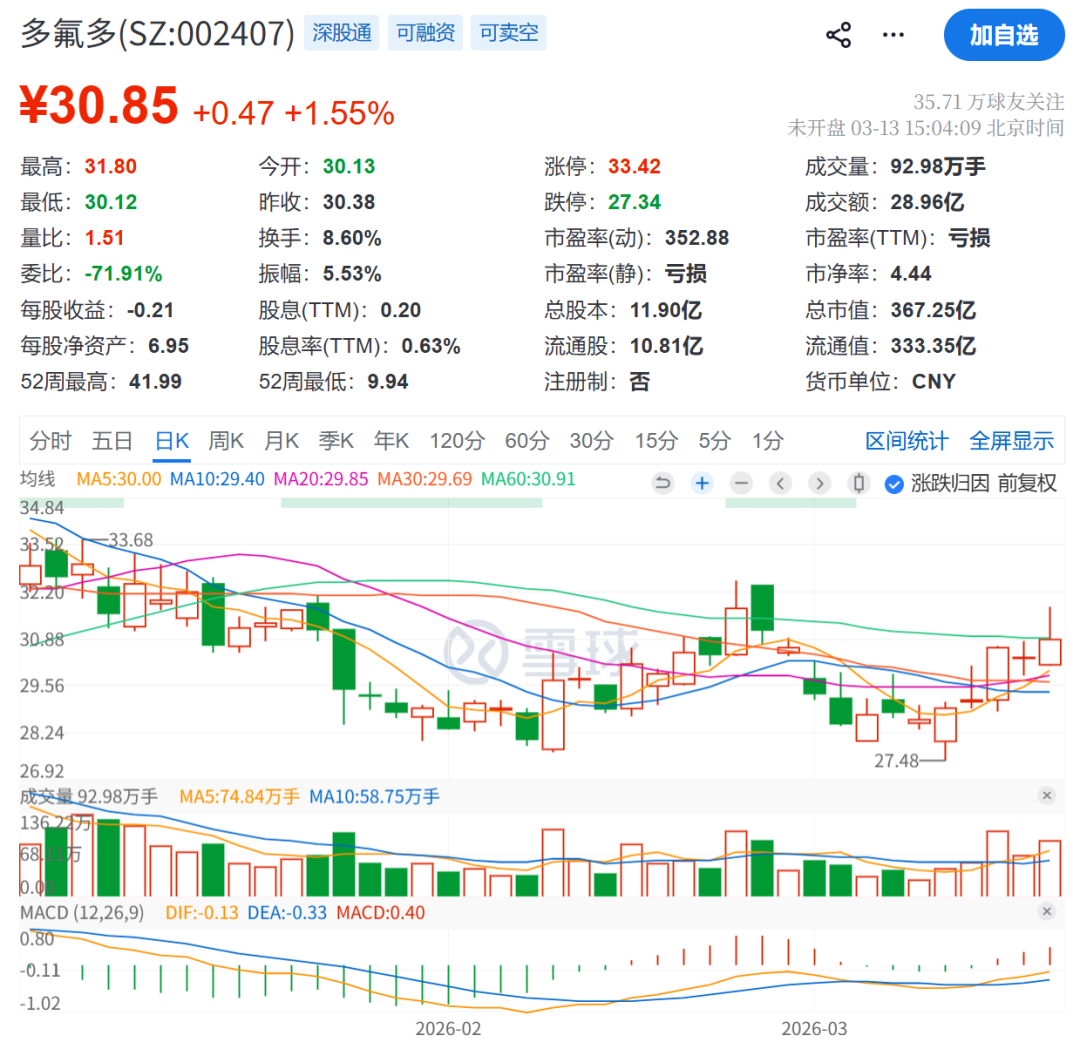Zoom in on the chart with plus icon
Viewport: 1080px width, 1056px height.
click(701, 483)
